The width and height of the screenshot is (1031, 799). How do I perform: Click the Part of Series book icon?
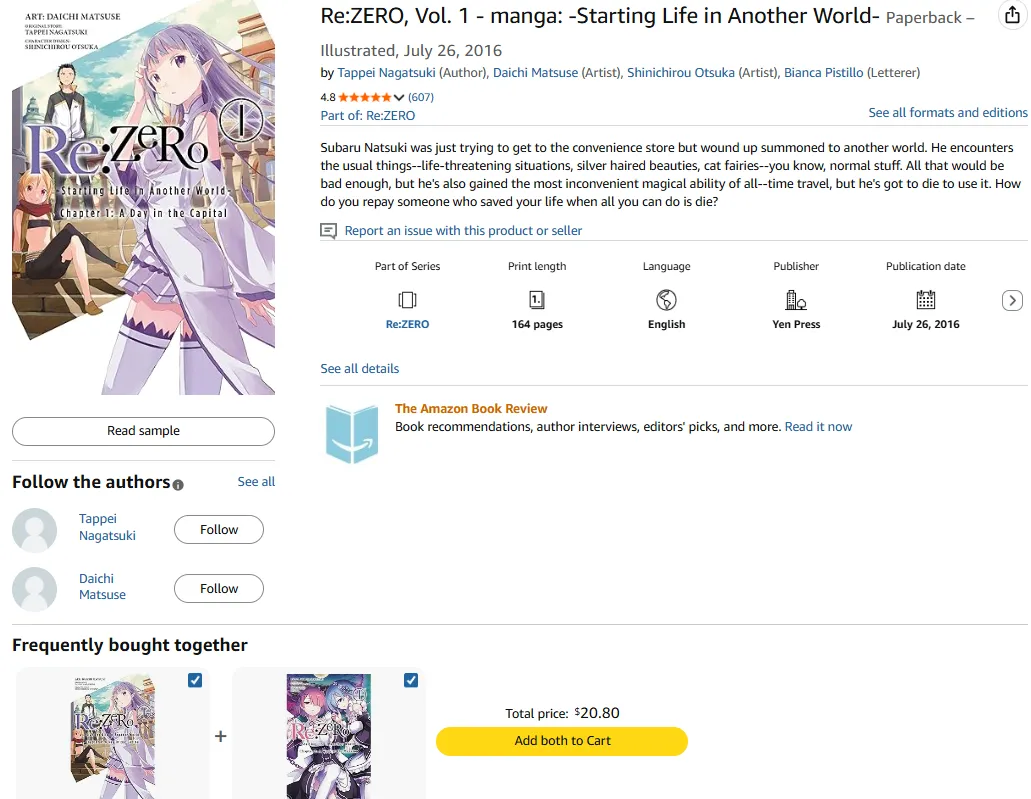click(407, 300)
